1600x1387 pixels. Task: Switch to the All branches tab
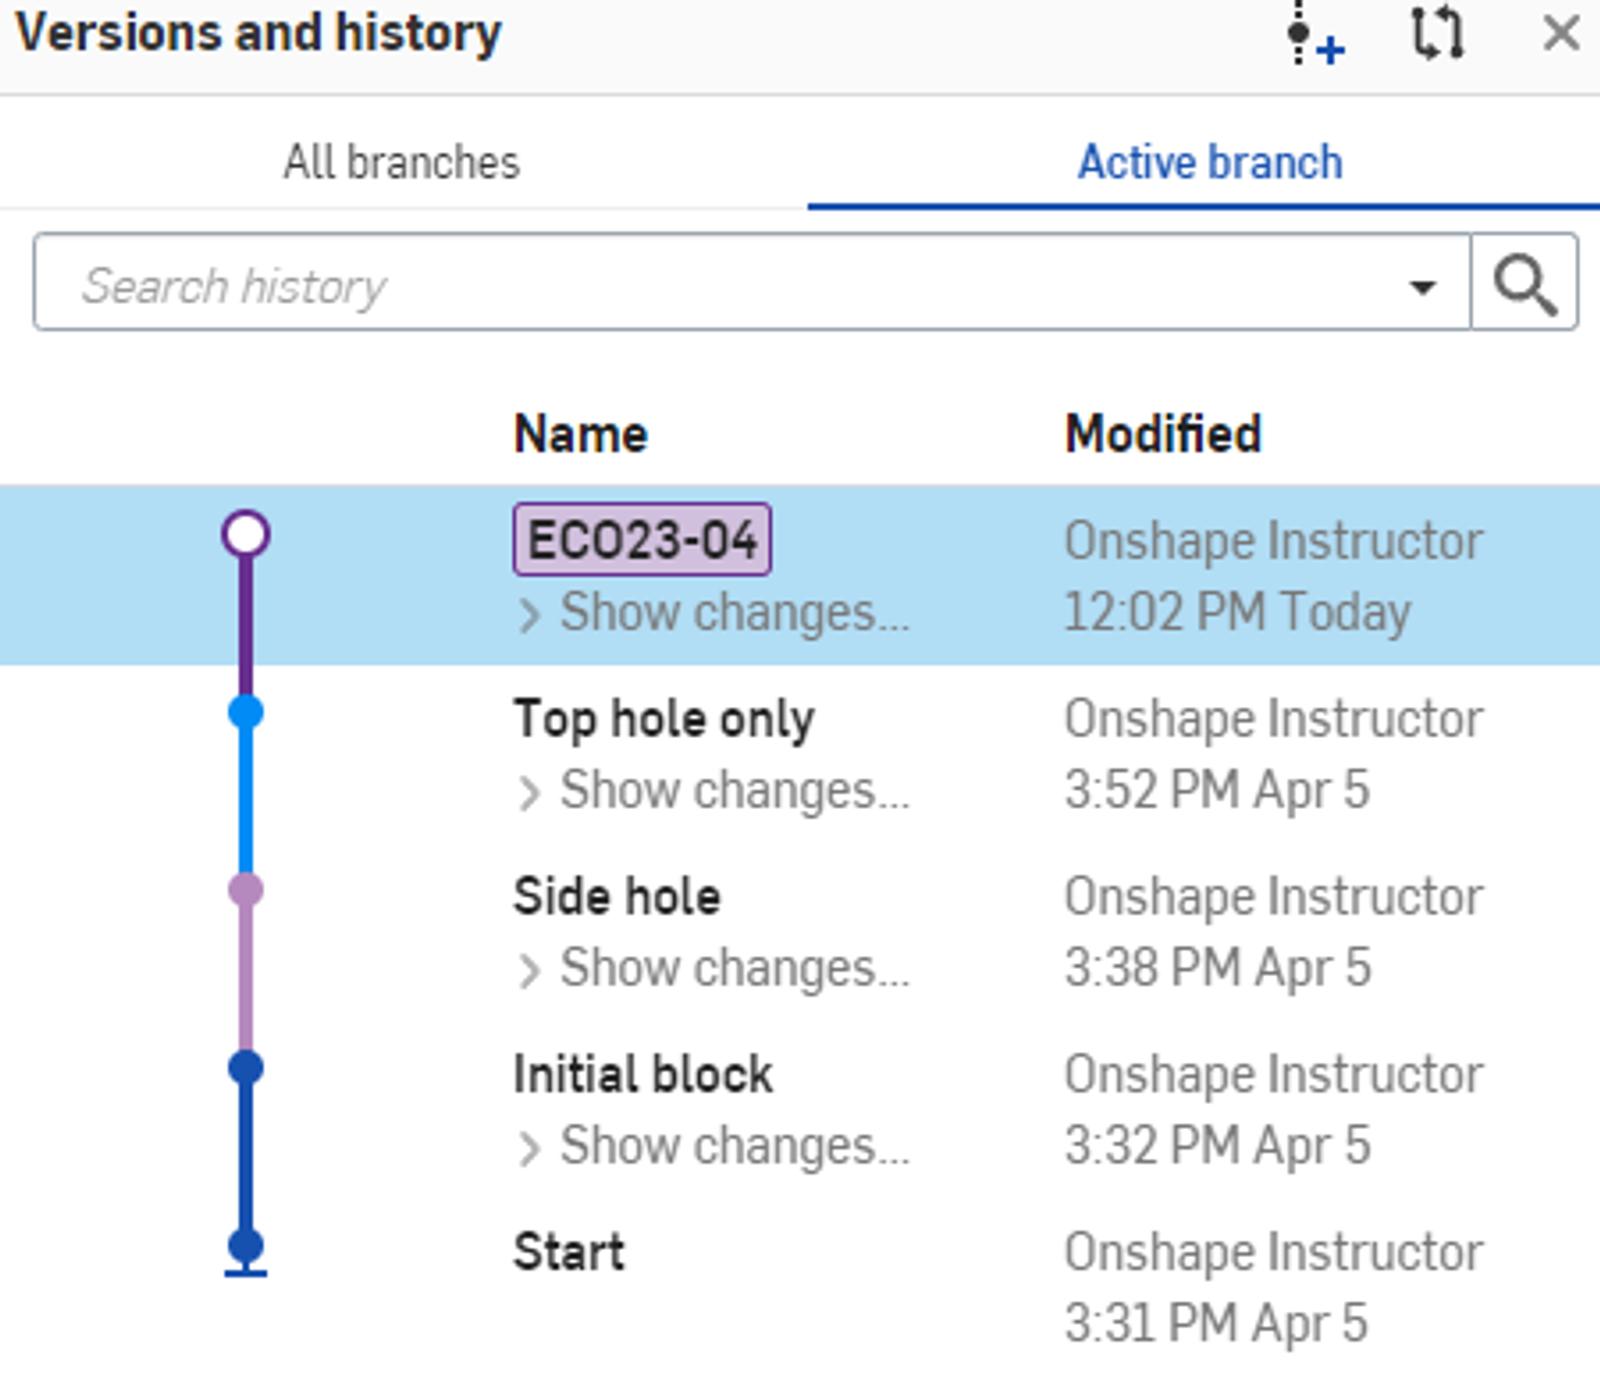click(x=402, y=162)
